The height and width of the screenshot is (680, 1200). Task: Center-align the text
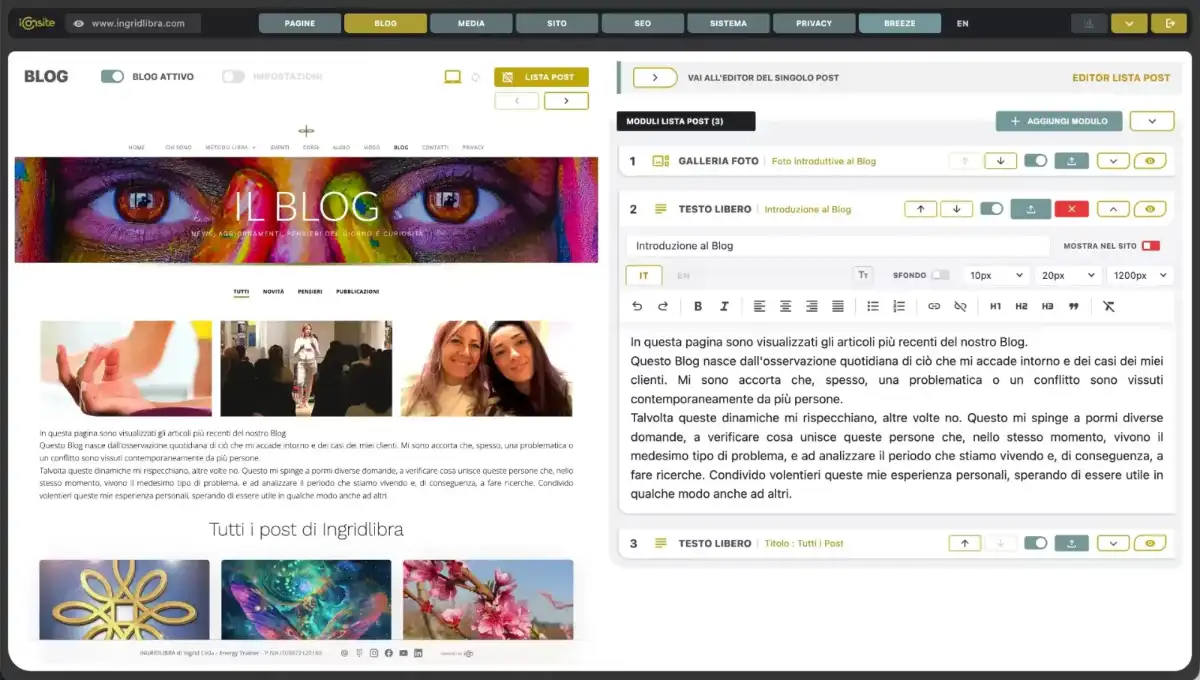click(x=786, y=306)
